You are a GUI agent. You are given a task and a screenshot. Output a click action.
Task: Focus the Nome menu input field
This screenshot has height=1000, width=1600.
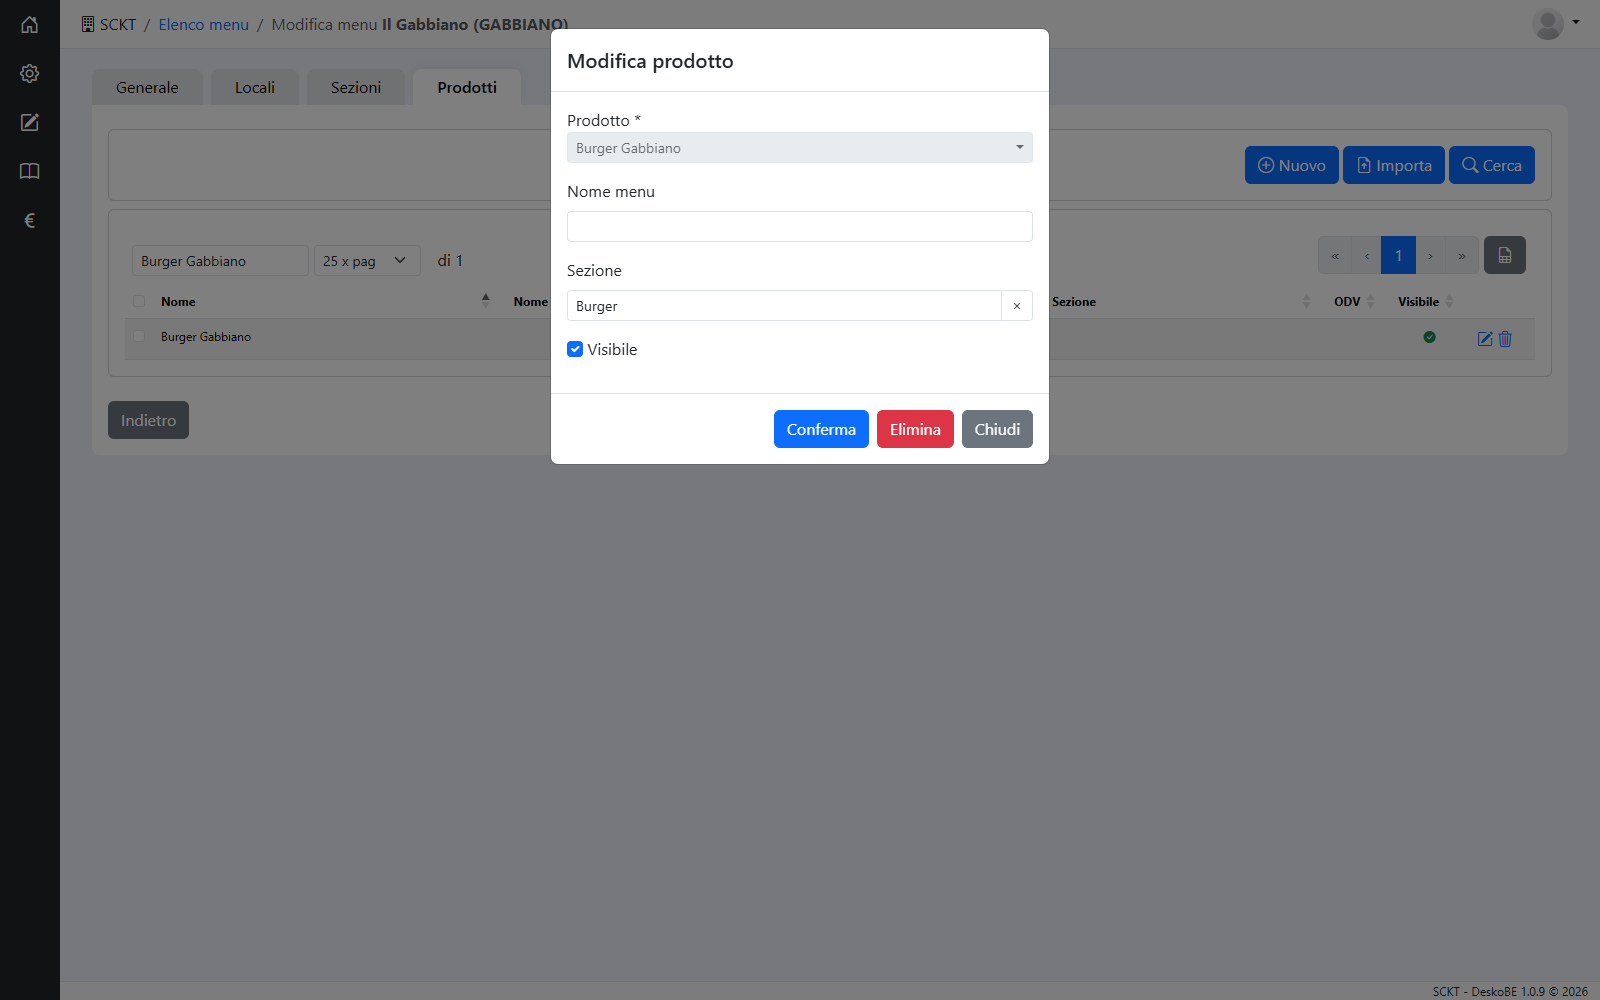800,226
